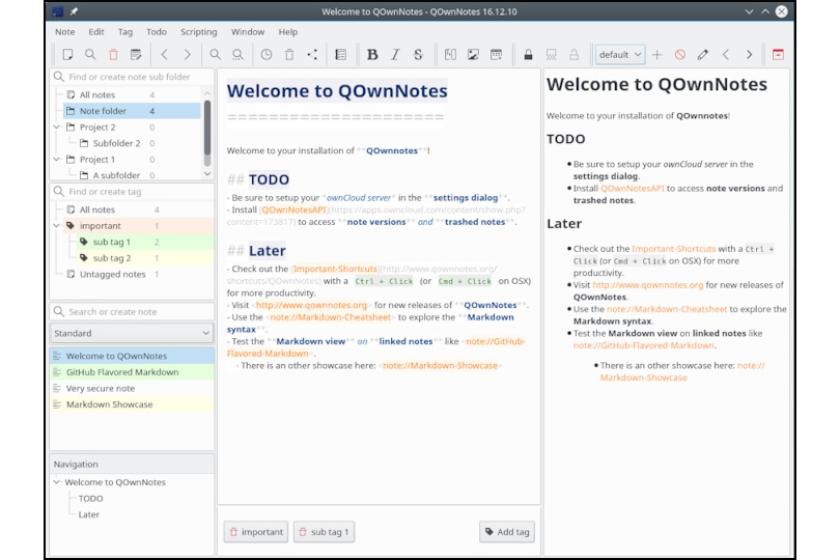Click the find note magnifier icon
The image size is (840, 560).
(90, 54)
